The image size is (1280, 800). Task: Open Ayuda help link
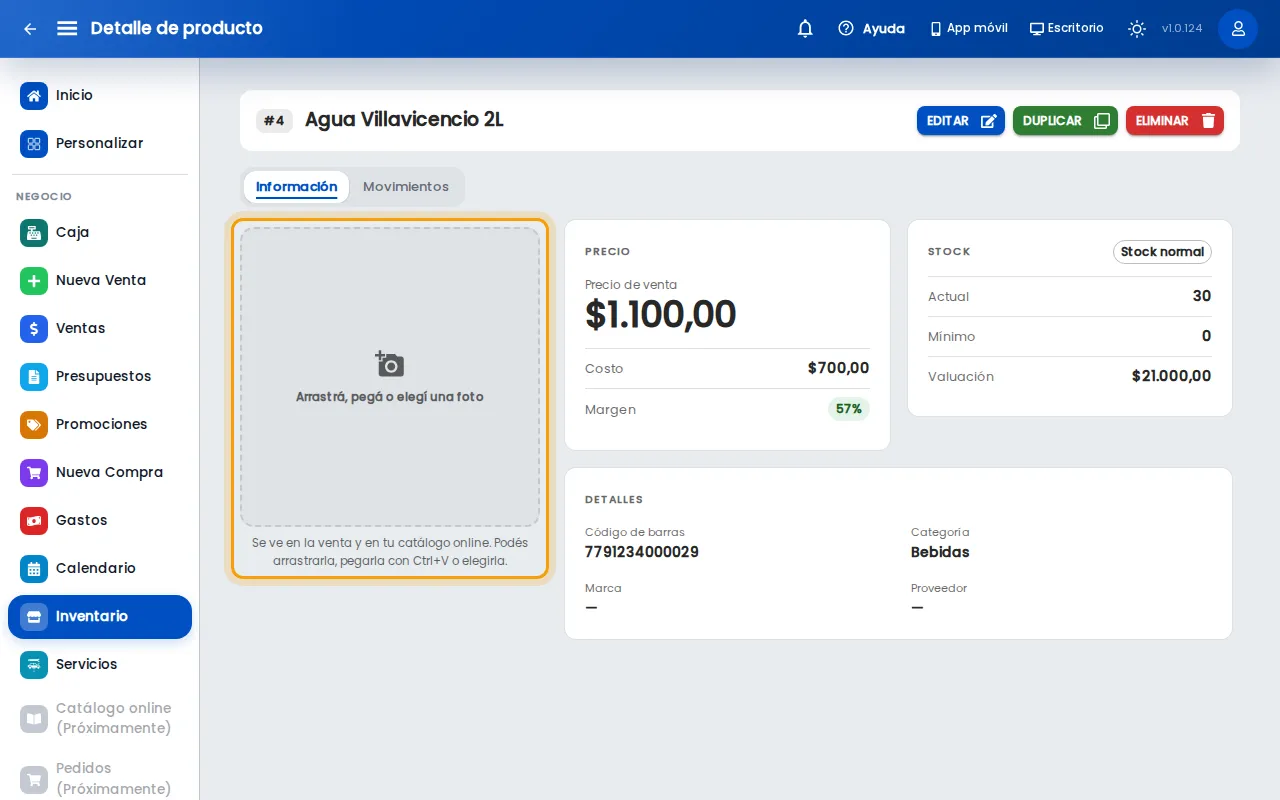pos(872,29)
